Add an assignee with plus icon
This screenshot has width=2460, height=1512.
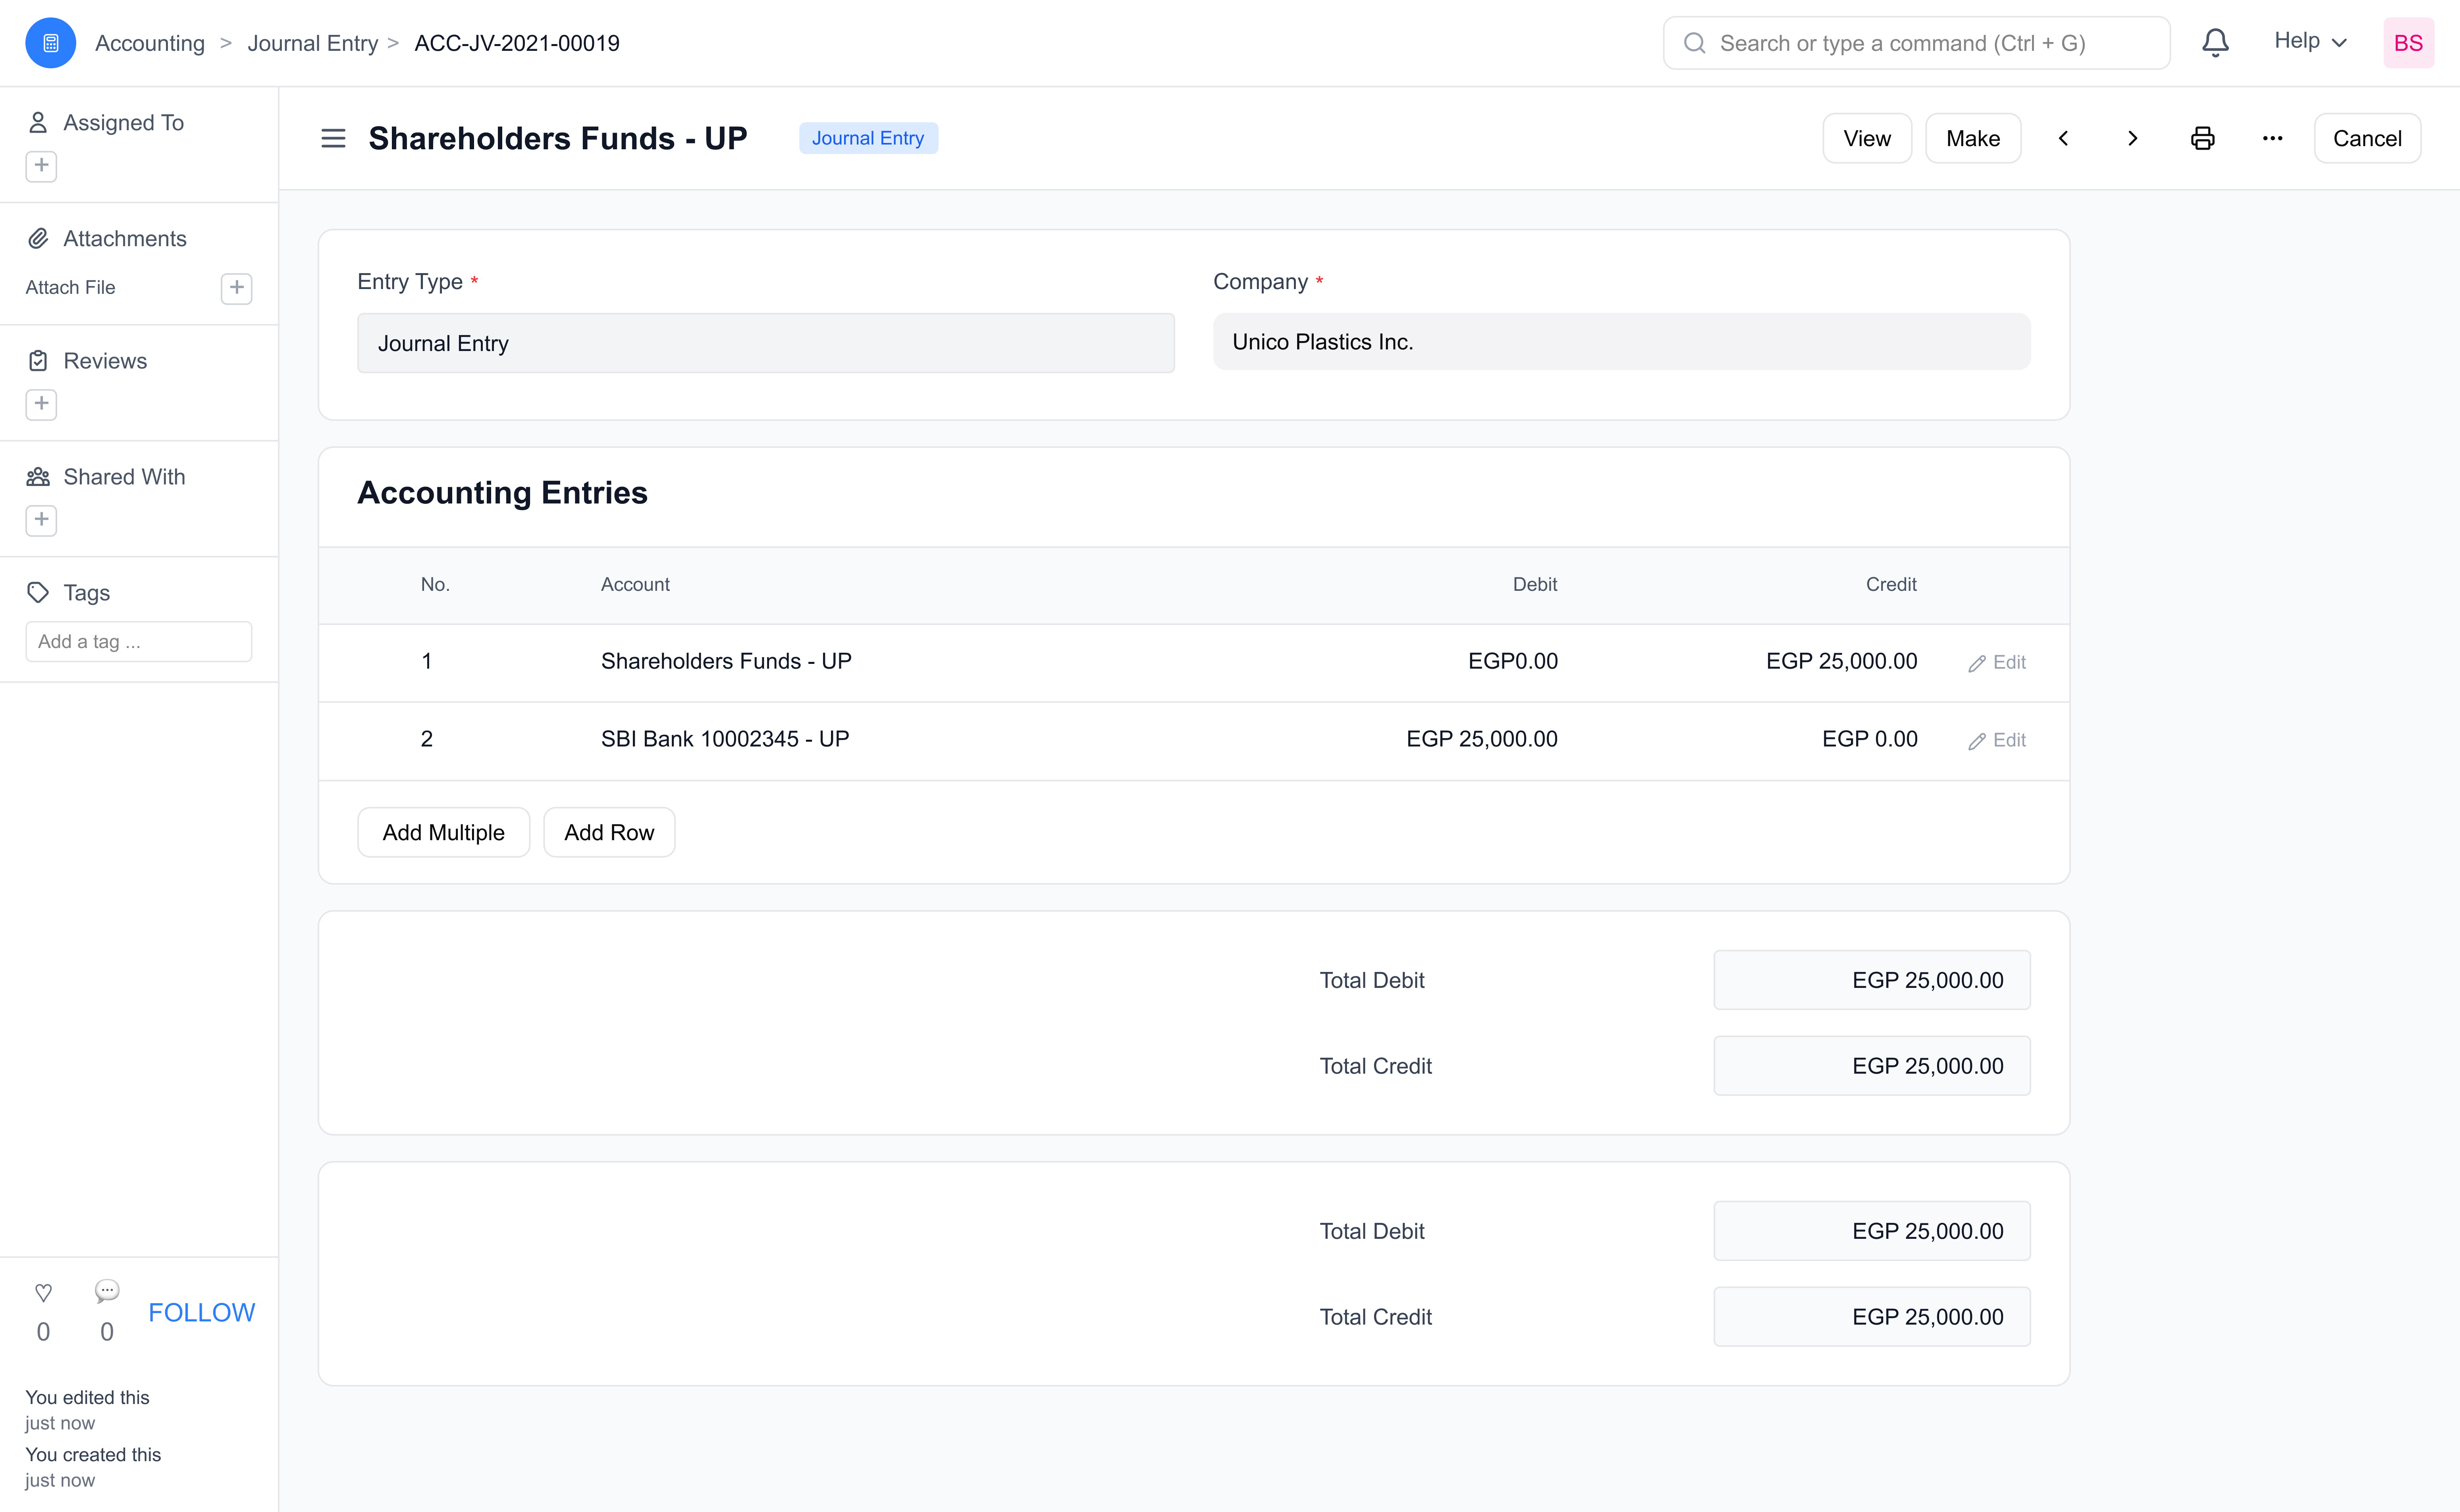coord(41,165)
